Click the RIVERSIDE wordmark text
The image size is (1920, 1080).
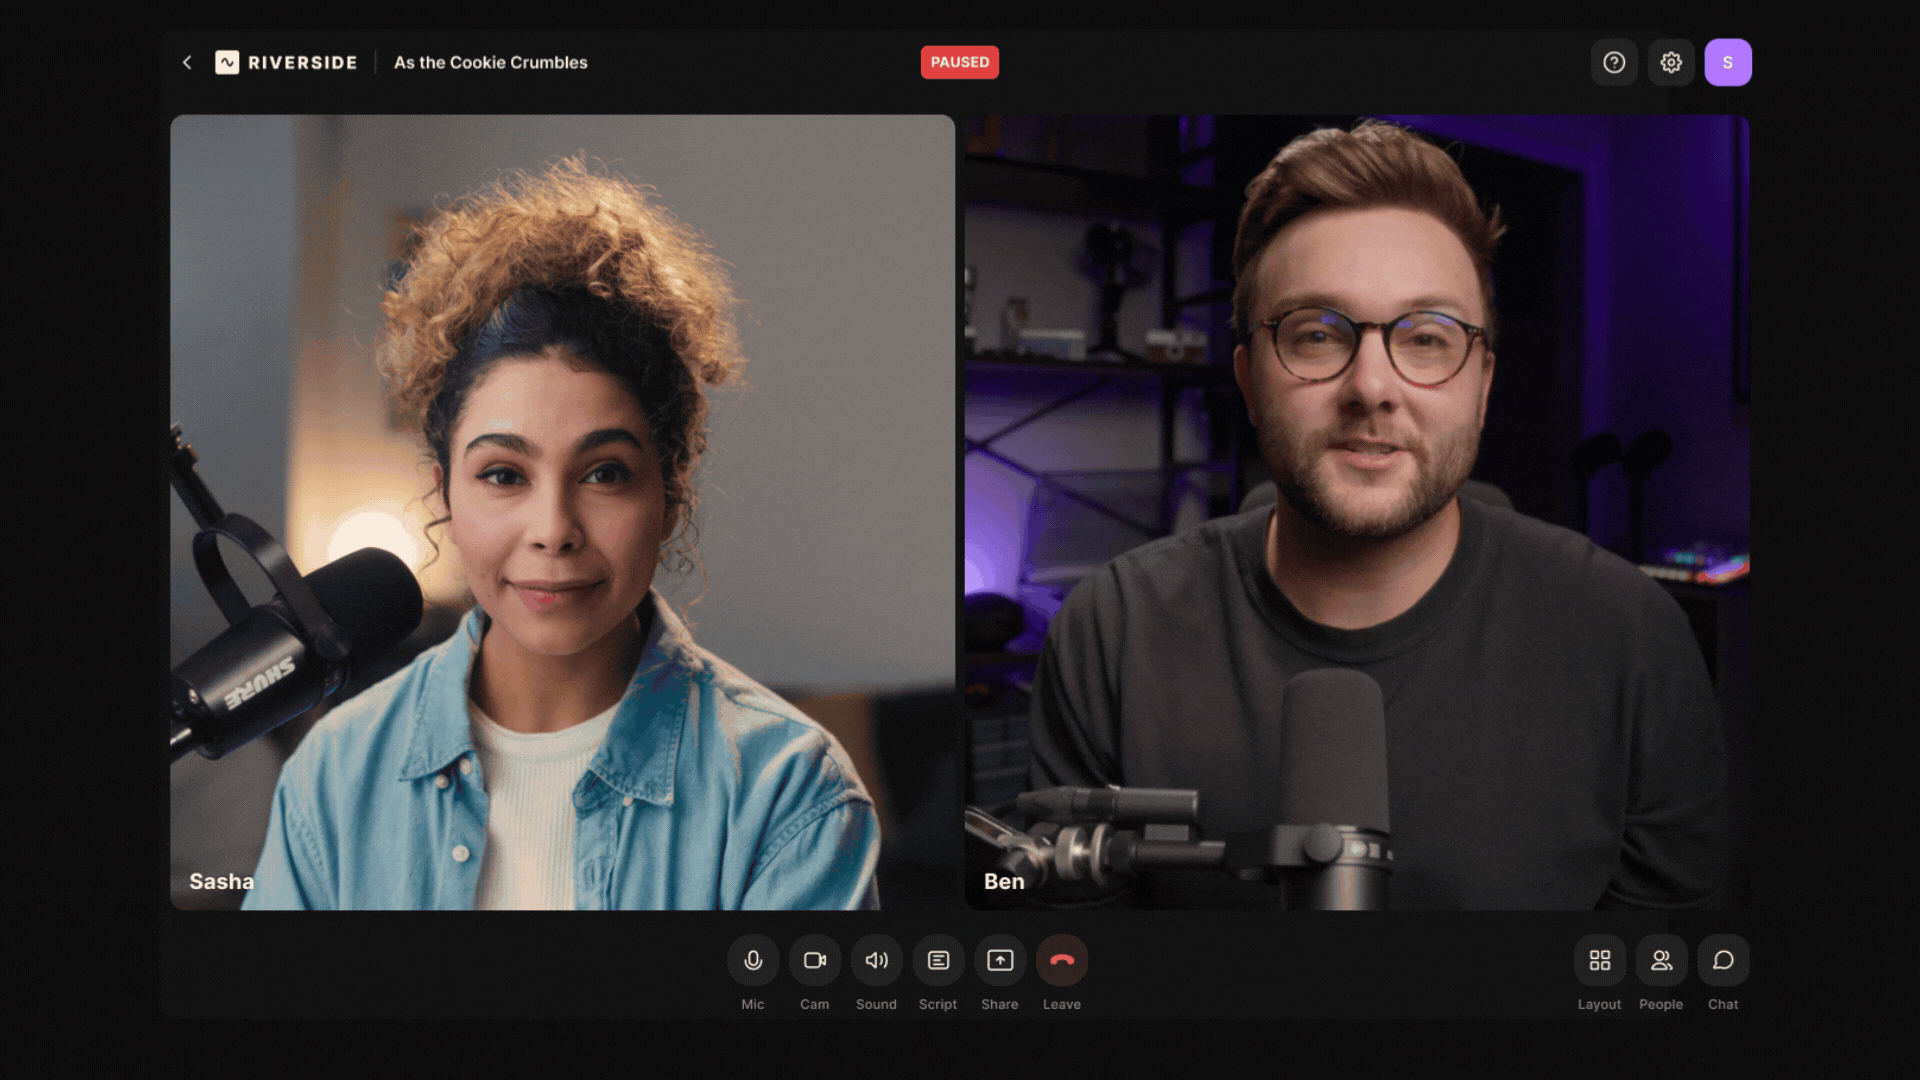303,62
